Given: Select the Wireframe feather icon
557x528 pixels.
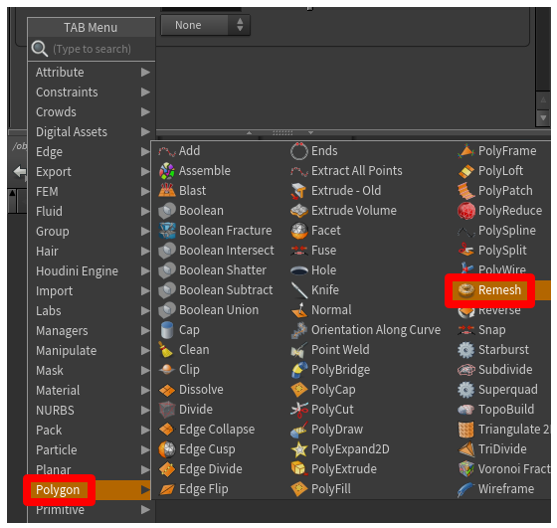Looking at the screenshot, I should click(466, 489).
